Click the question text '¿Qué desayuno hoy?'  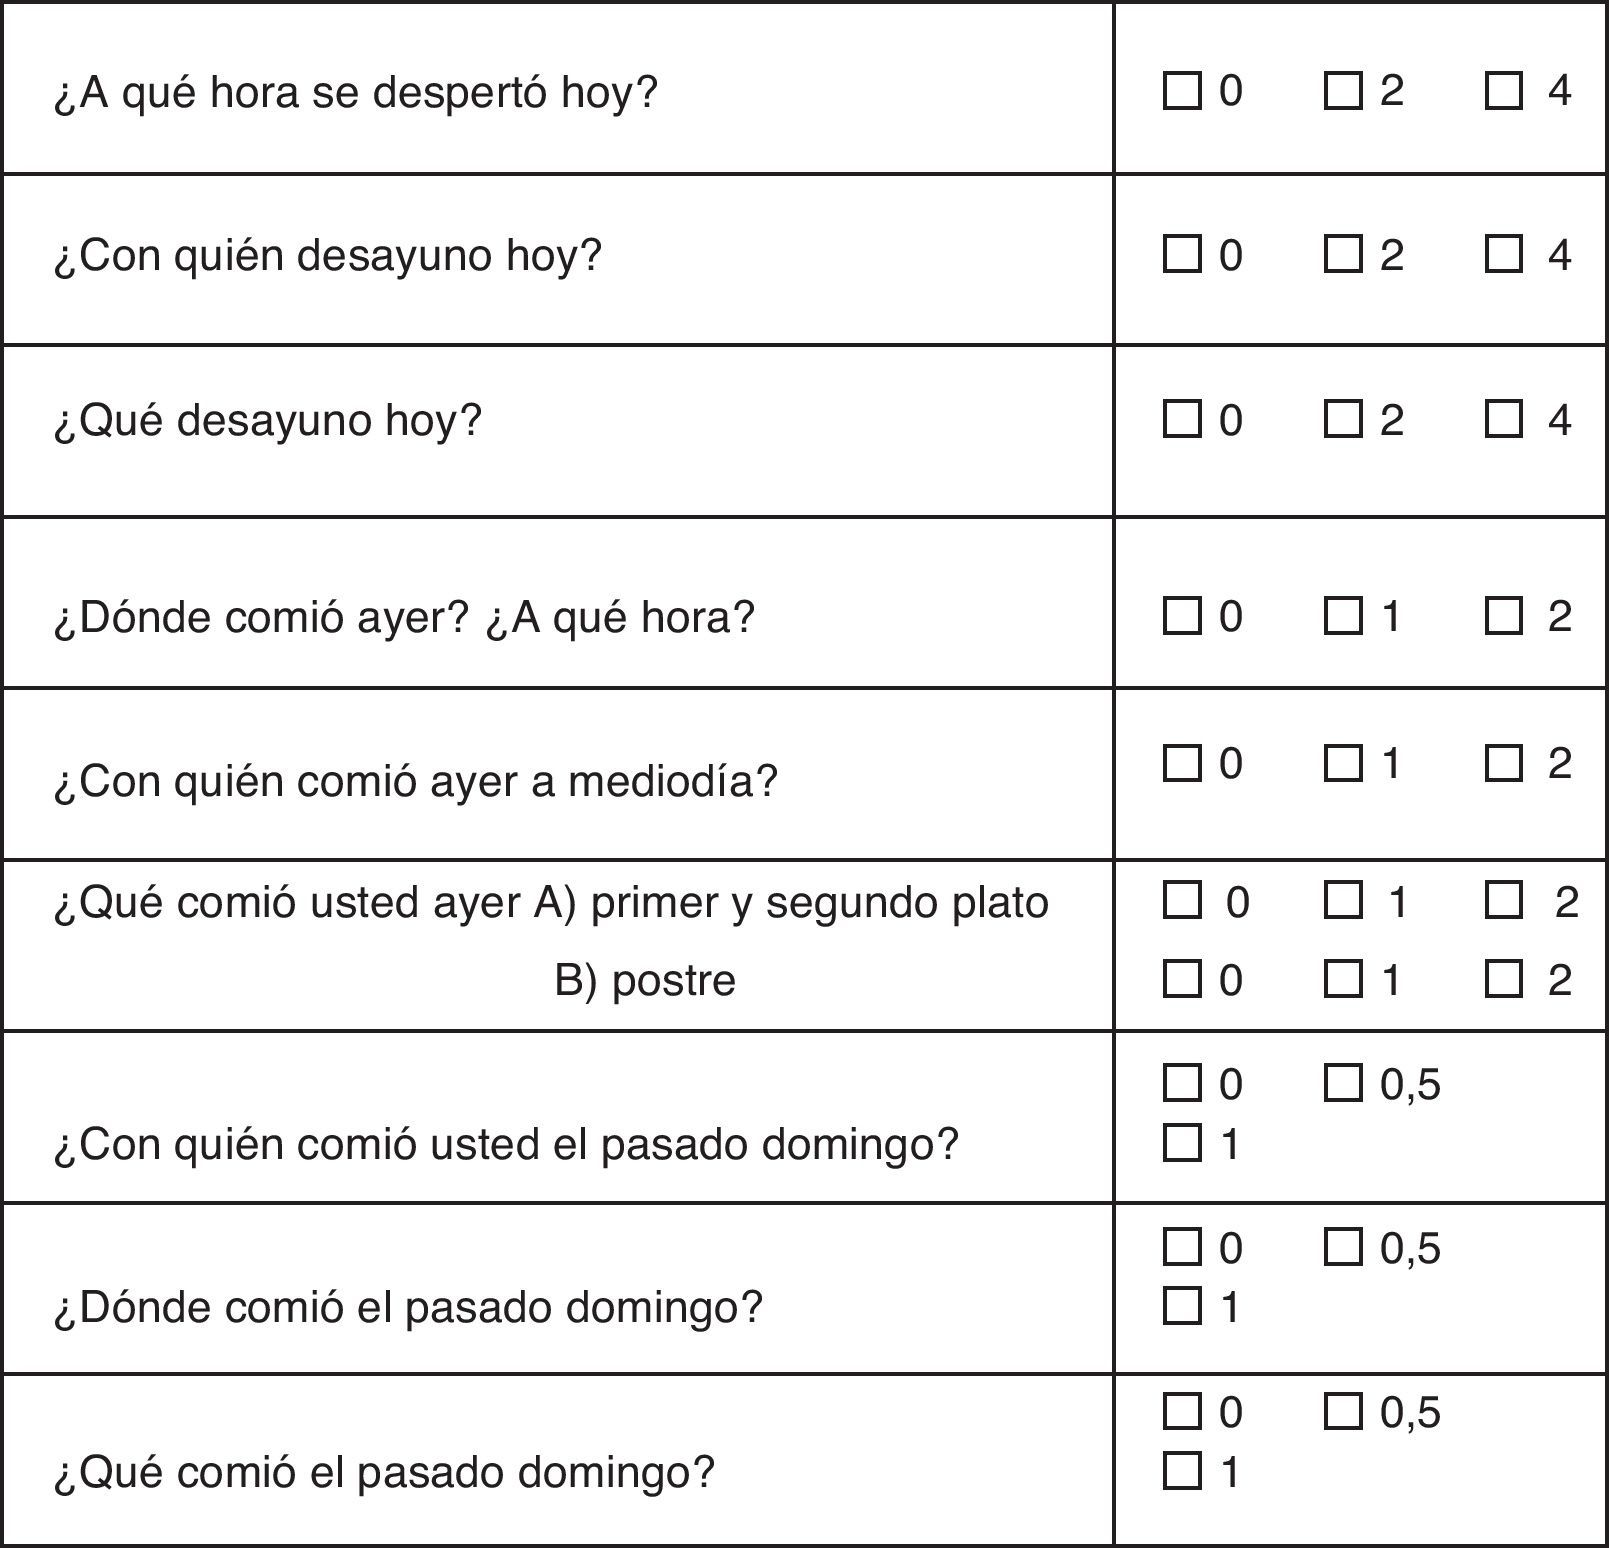click(268, 420)
